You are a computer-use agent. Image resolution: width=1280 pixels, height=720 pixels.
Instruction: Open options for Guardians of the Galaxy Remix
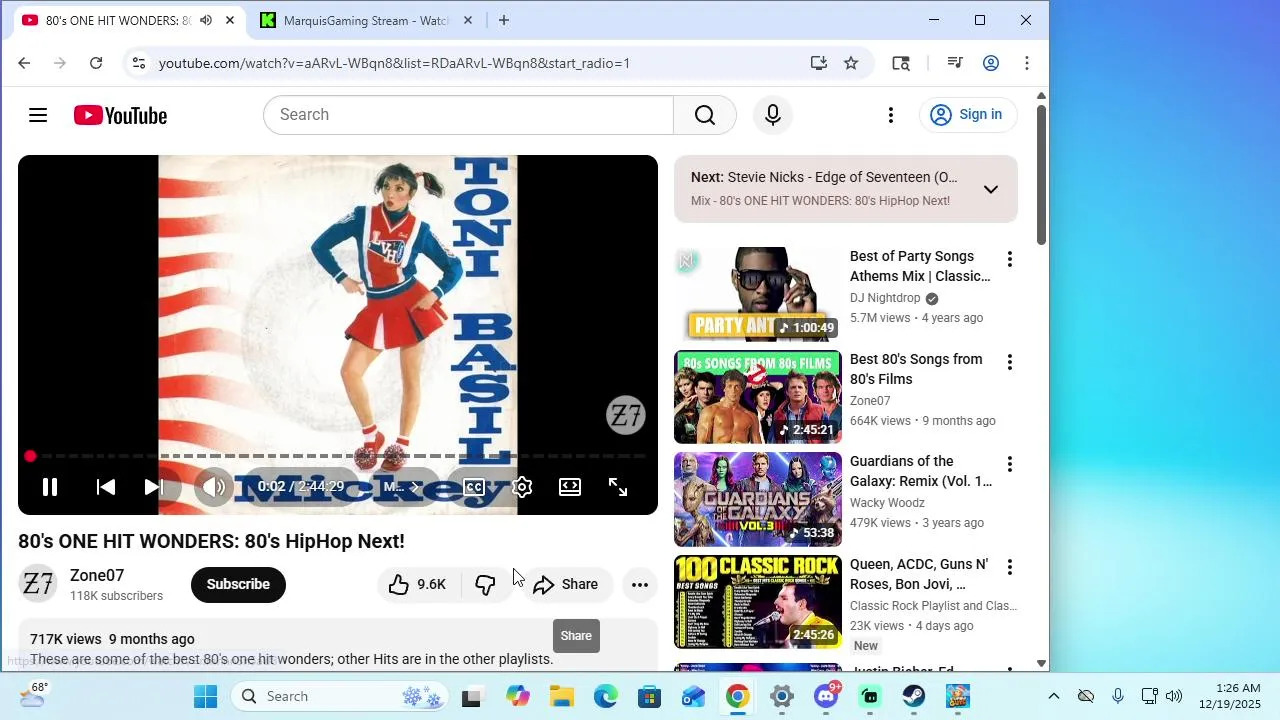(1010, 464)
